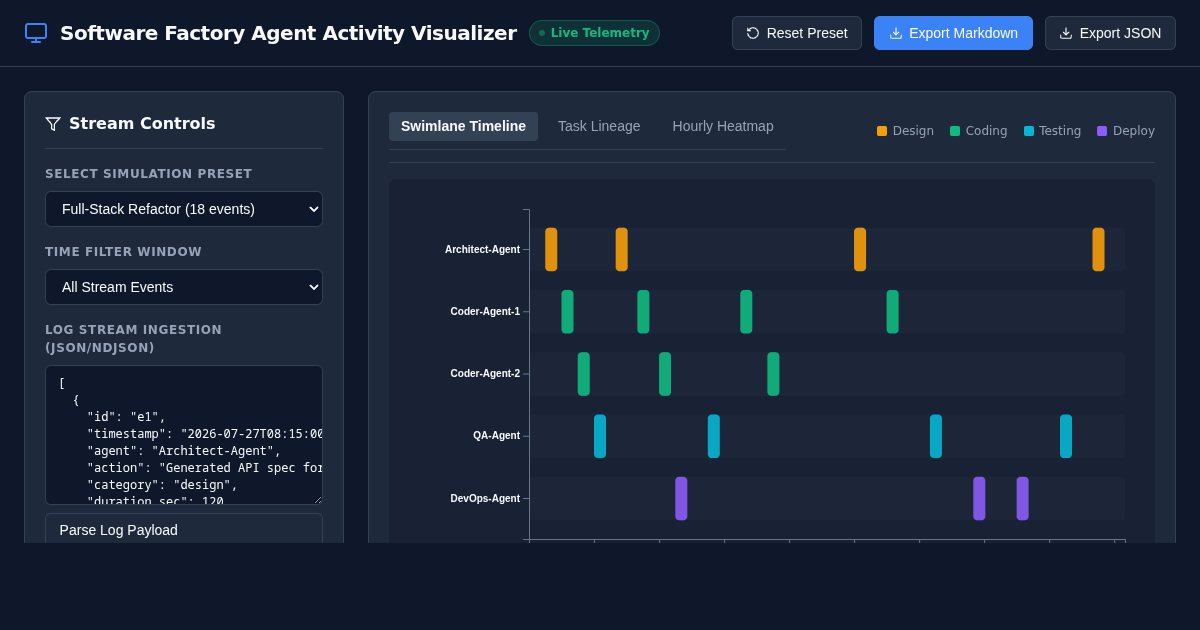1200x630 pixels.
Task: Select the first Coder-Agent-1 coding event bar
Action: pos(567,312)
